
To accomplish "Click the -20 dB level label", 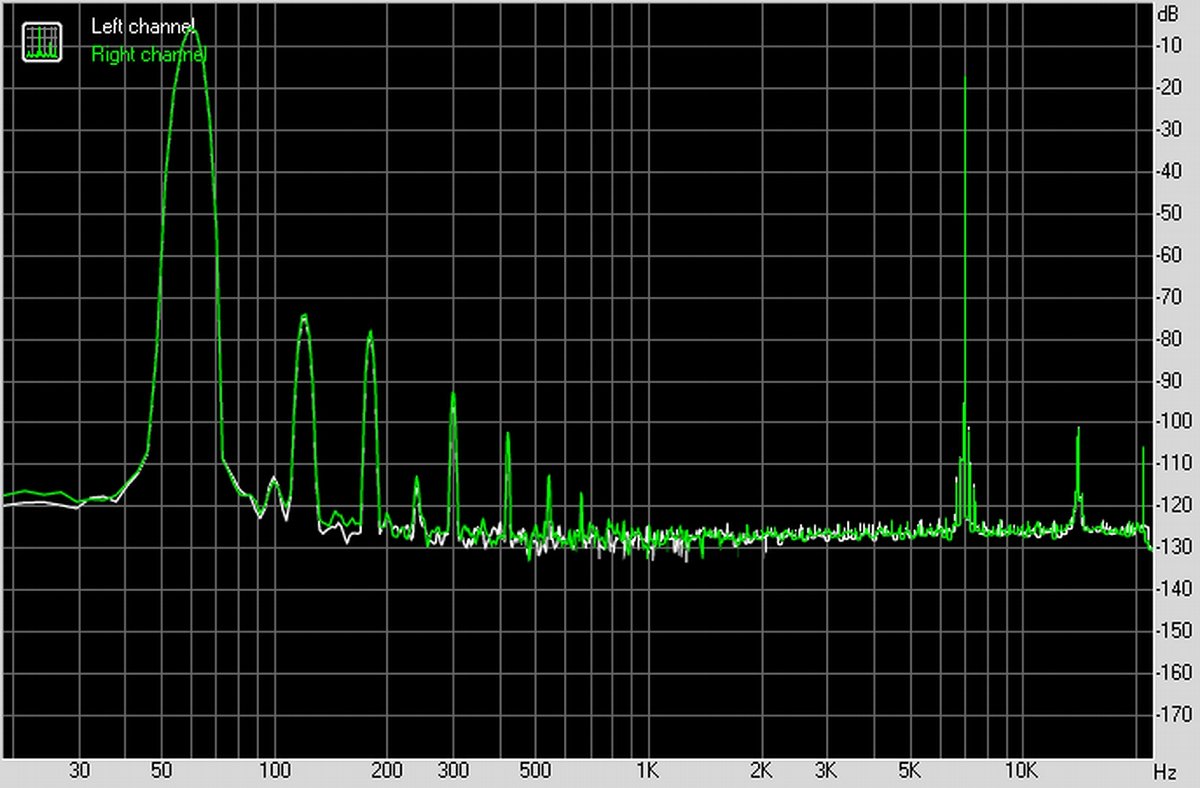I will coord(1169,87).
